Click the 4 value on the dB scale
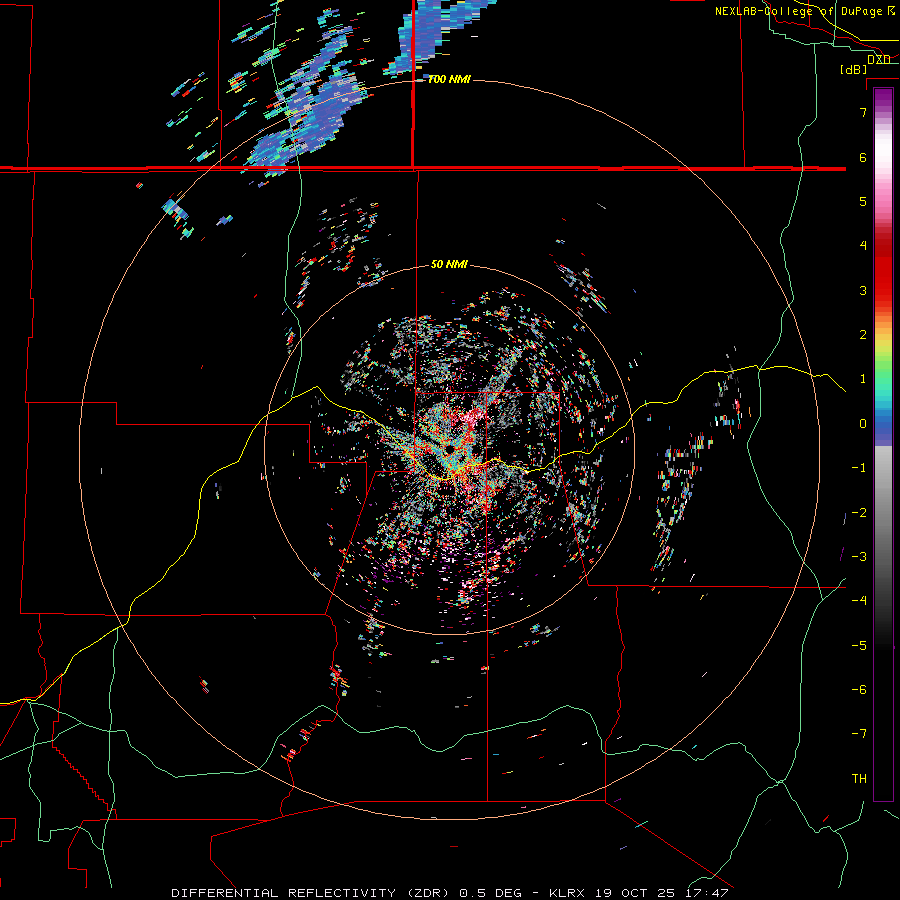The width and height of the screenshot is (900, 900). [x=863, y=246]
